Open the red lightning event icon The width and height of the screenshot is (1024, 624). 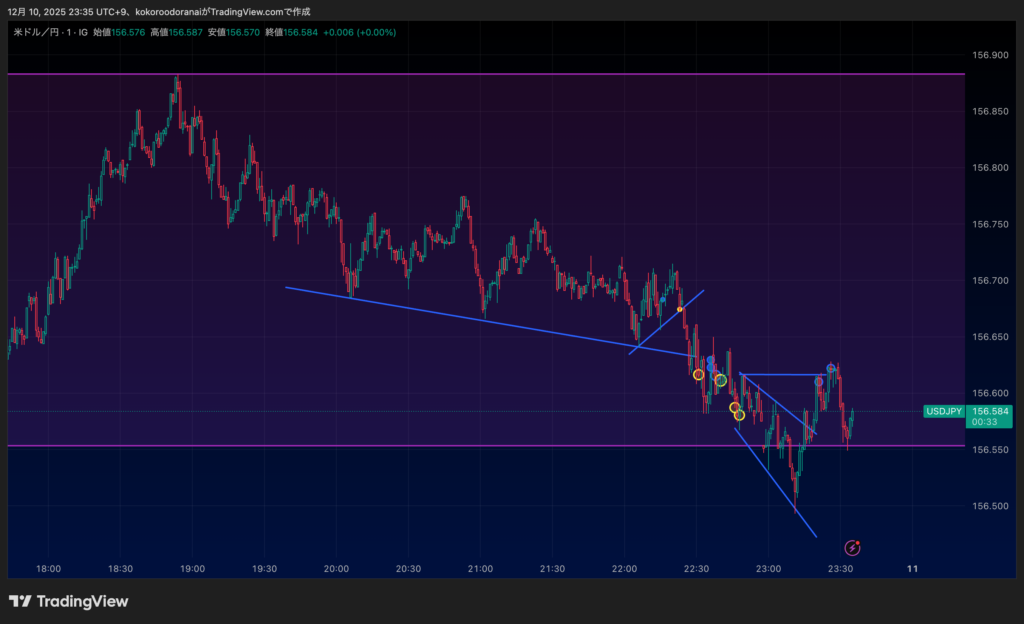pos(852,547)
